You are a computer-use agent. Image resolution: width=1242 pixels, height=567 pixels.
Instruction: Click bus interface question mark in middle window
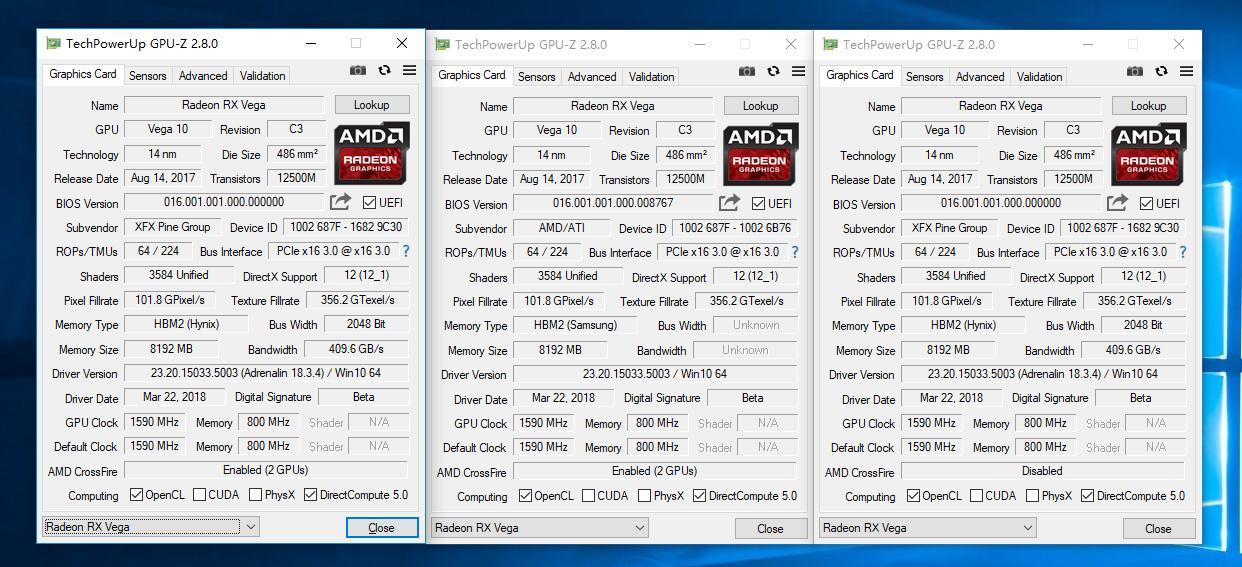(795, 253)
